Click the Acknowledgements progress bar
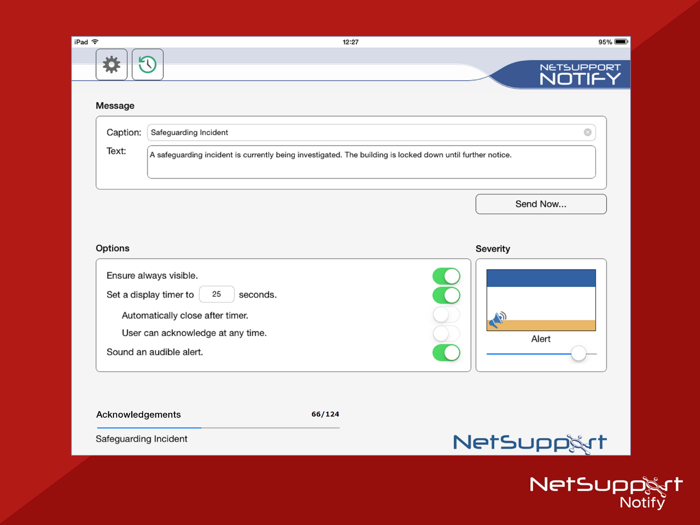700x525 pixels. coord(218,428)
